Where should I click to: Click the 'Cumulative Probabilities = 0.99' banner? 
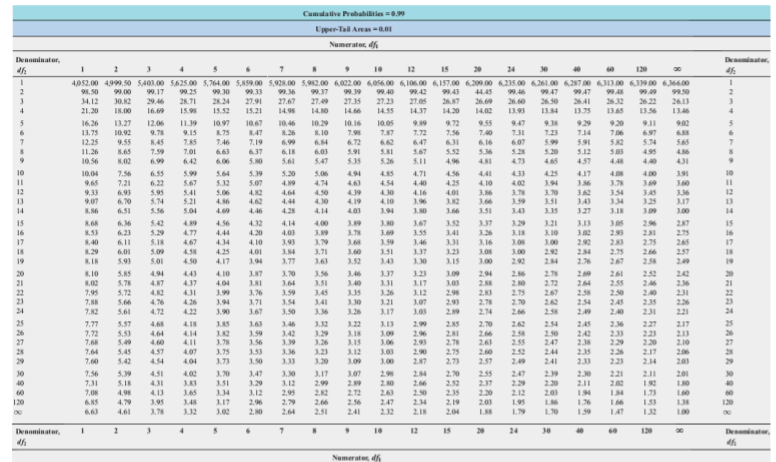[391, 13]
